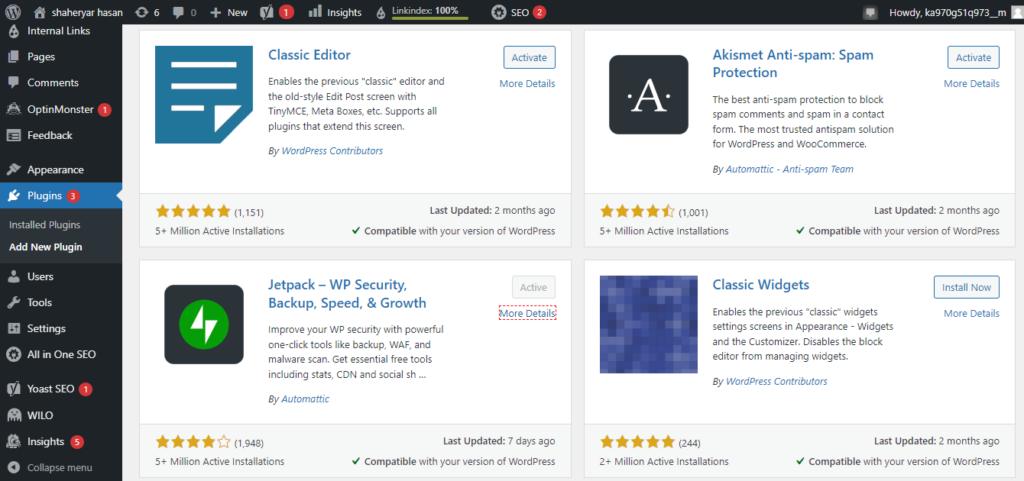Select Add New Plugin submenu item
The image size is (1024, 481).
[x=46, y=247]
